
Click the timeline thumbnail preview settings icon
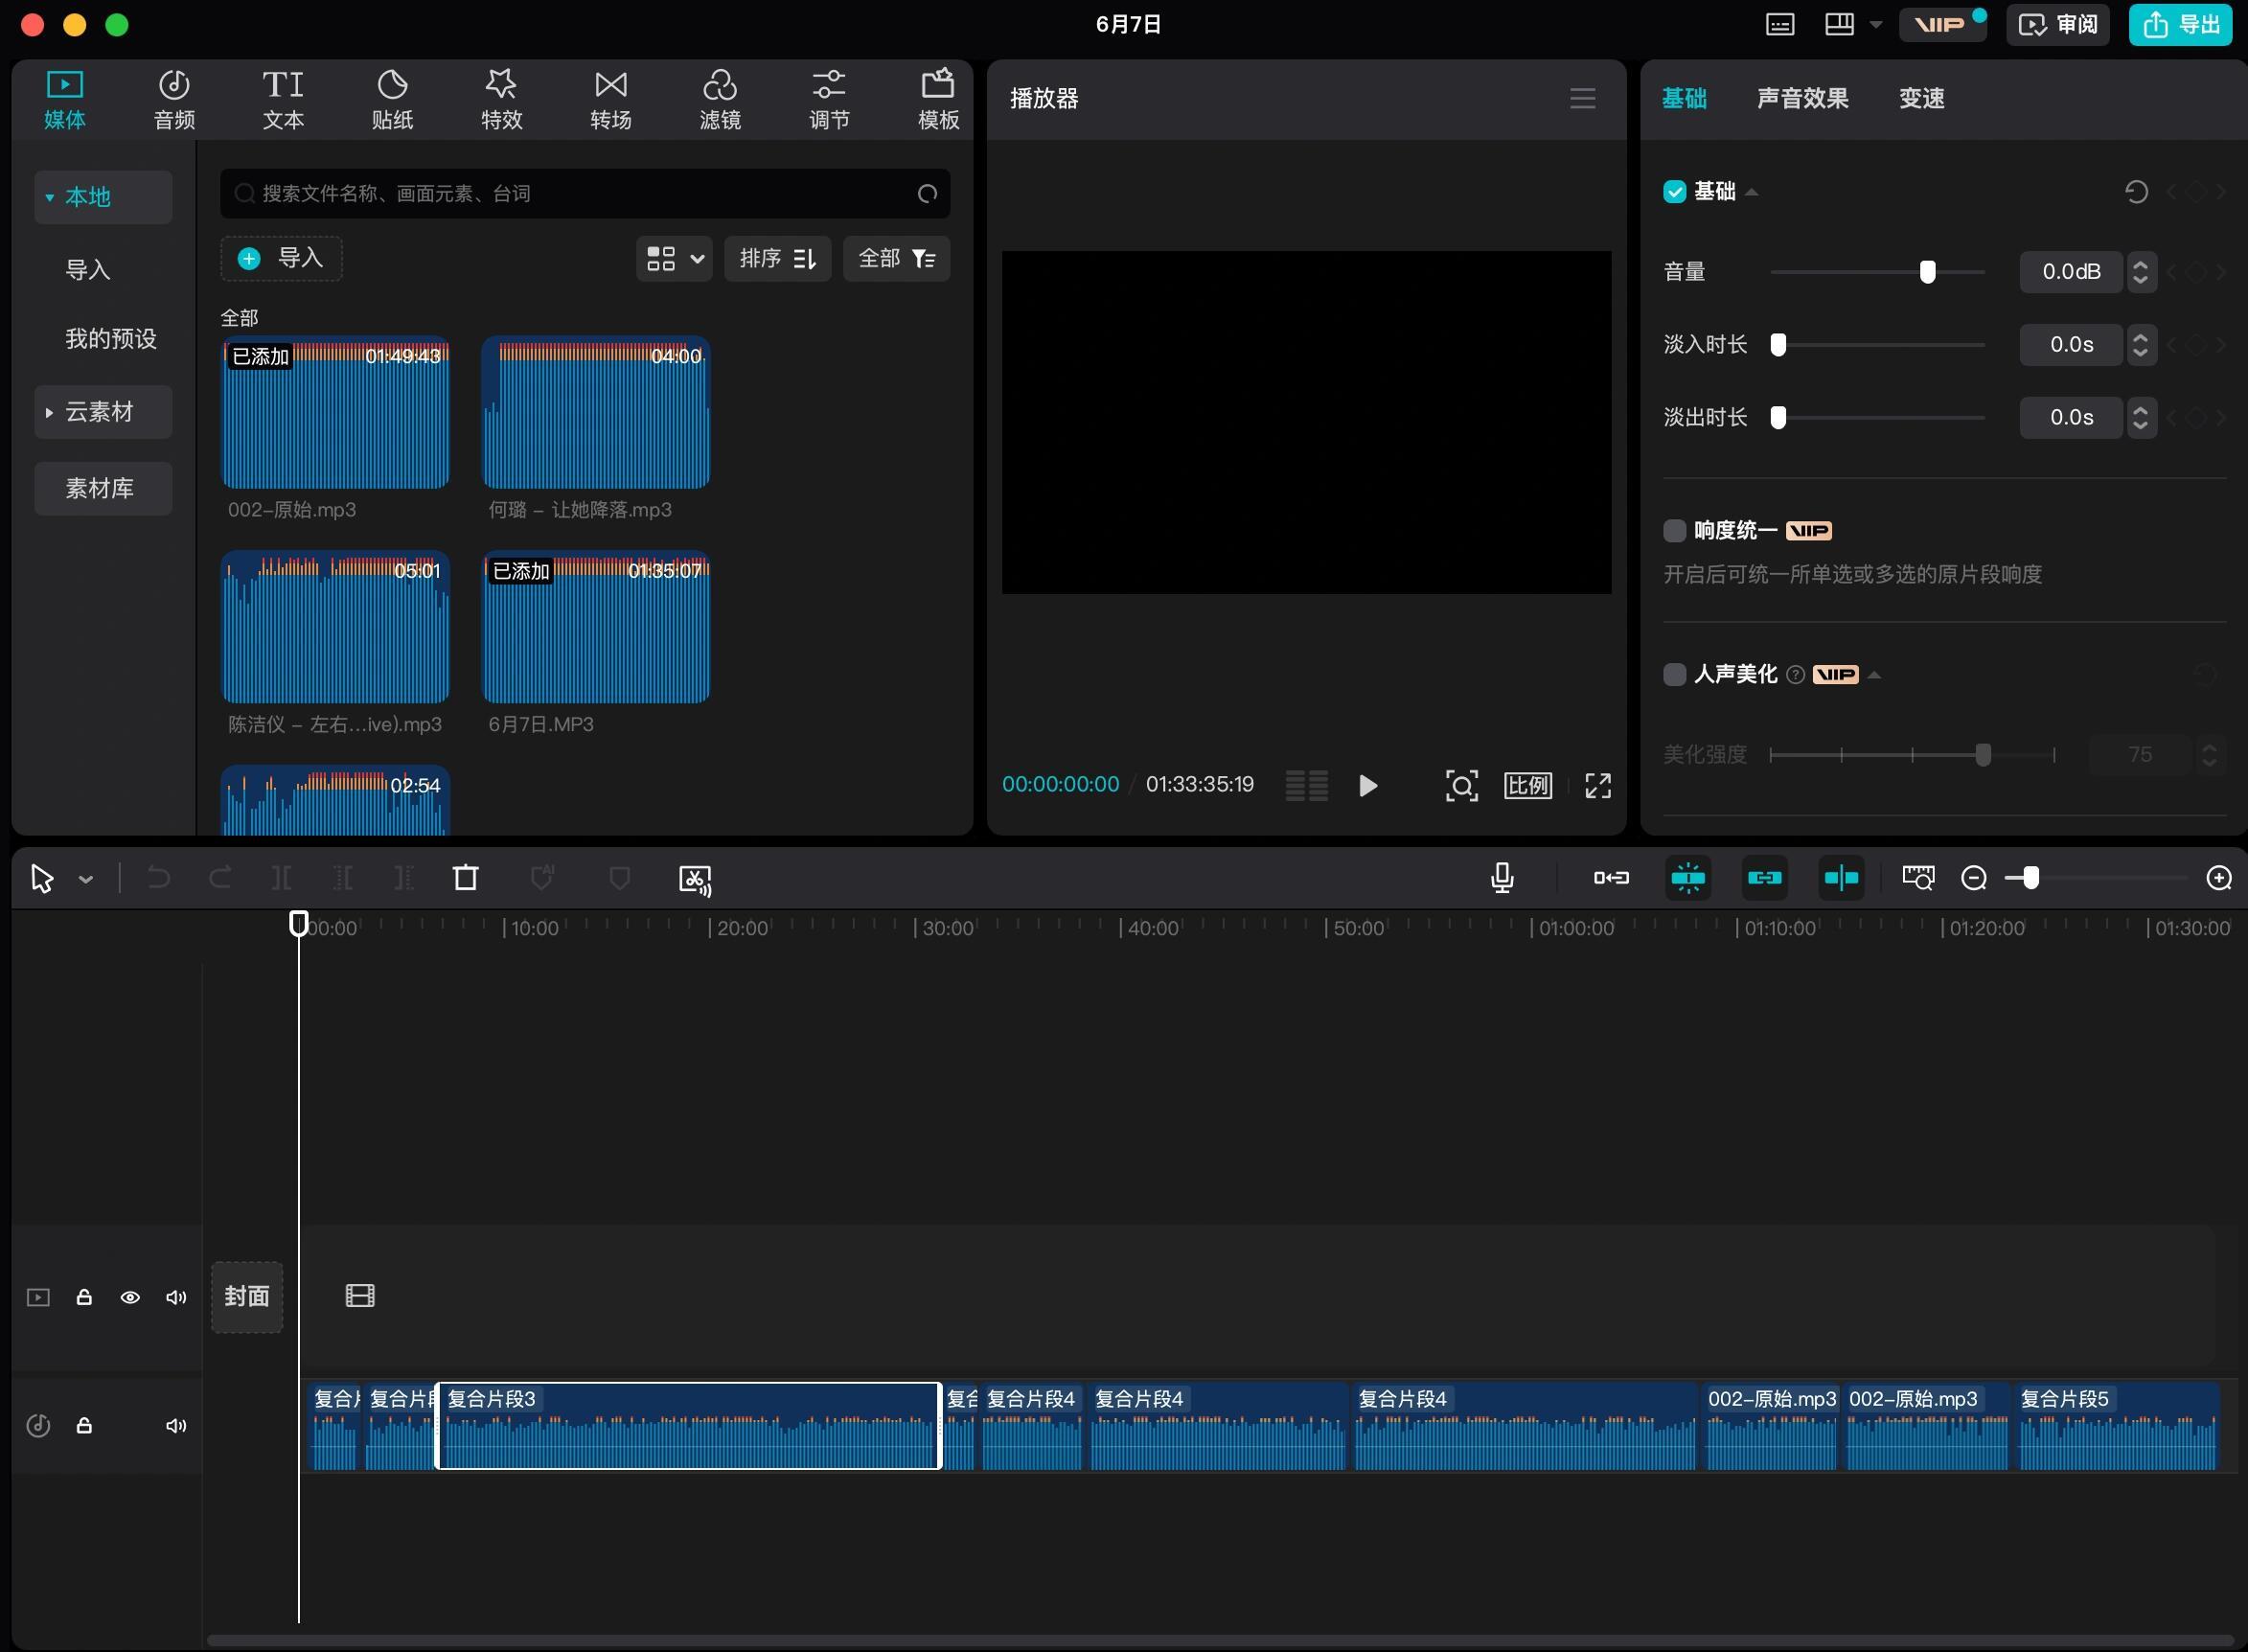1918,879
